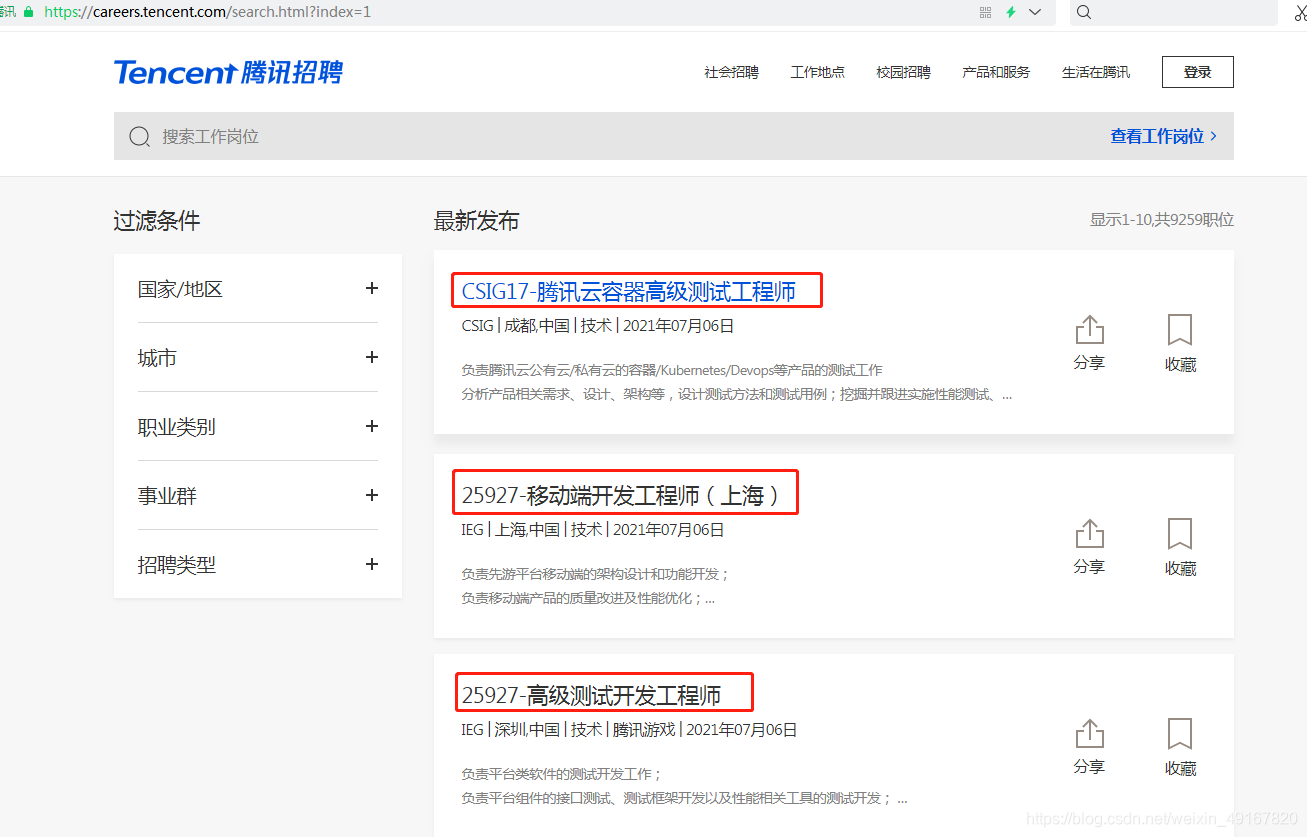This screenshot has width=1307, height=837.
Task: Open the 产品和服务 menu
Action: pyautogui.click(x=996, y=72)
